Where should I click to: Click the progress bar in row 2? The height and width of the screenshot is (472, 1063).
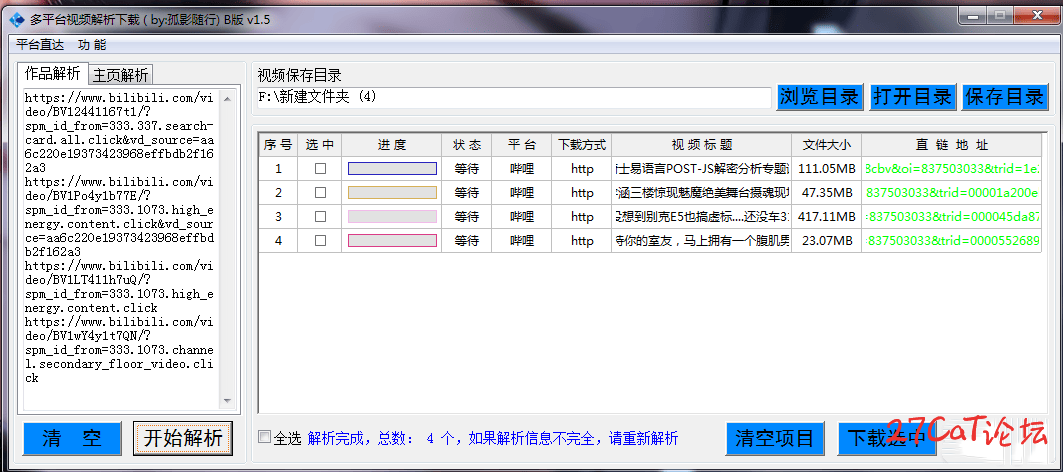392,193
